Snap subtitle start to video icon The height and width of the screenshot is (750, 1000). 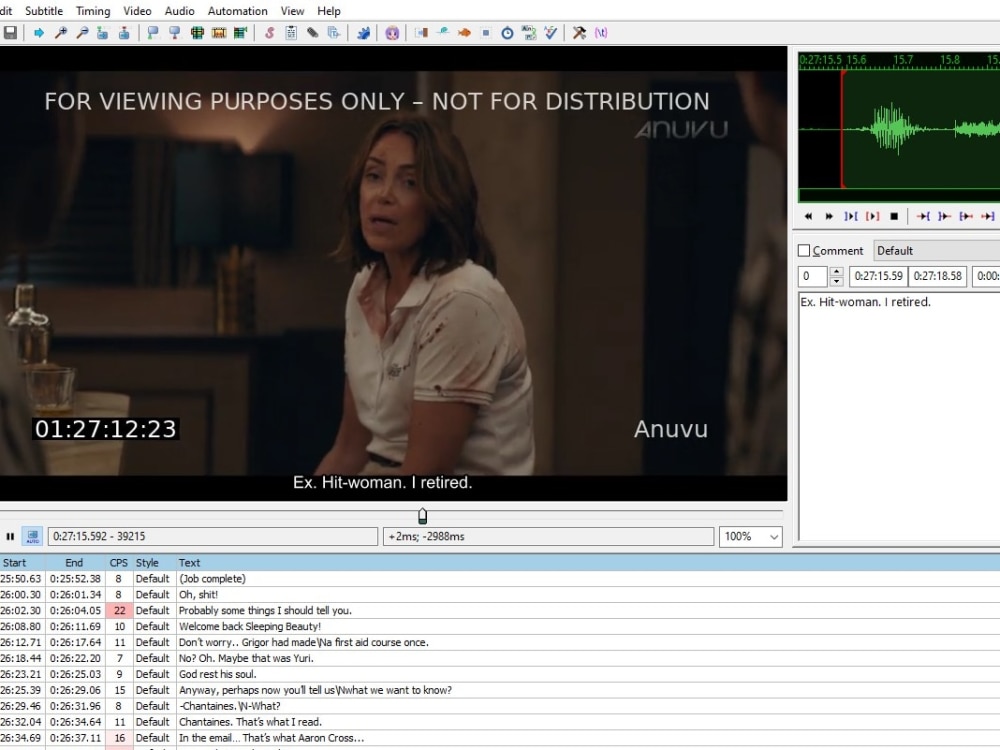[x=153, y=33]
